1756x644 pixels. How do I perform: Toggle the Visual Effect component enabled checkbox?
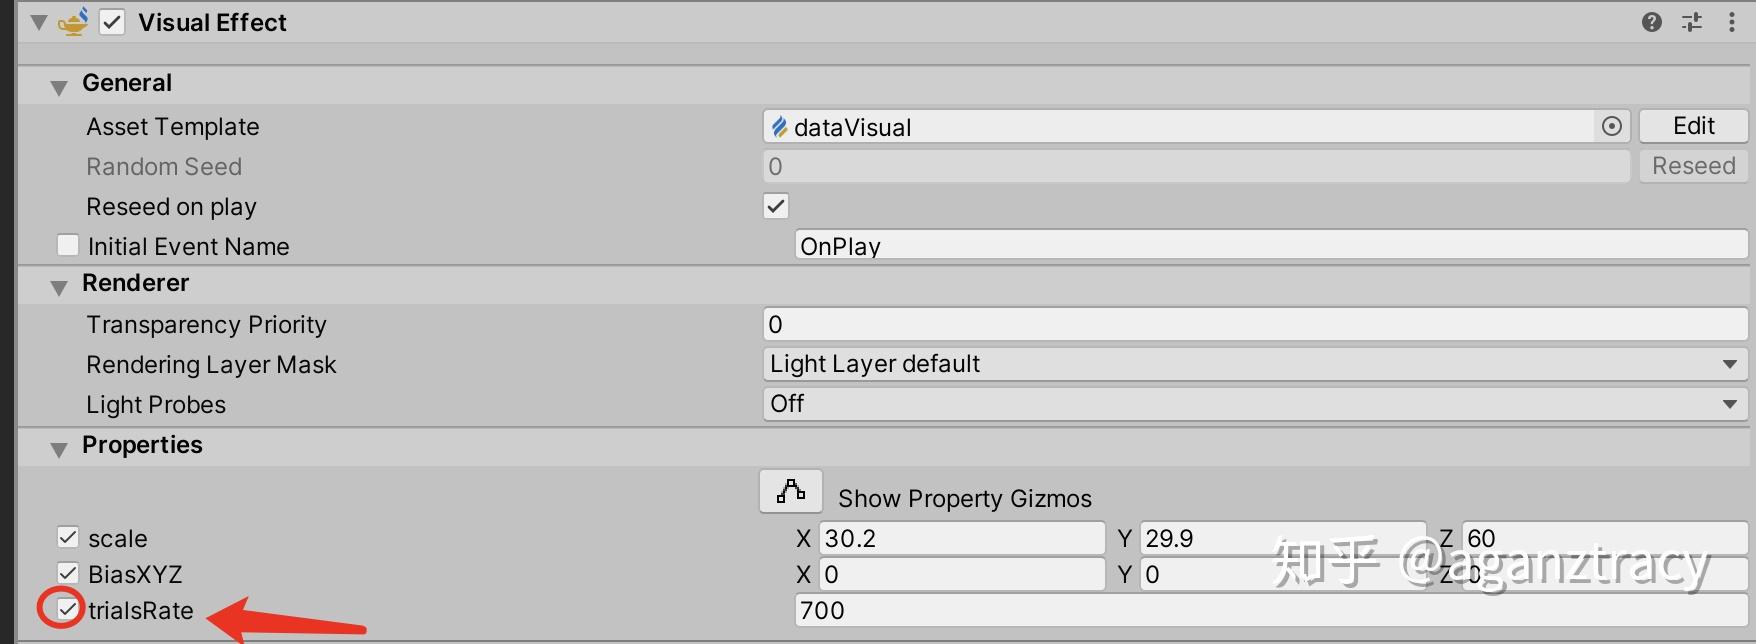click(x=112, y=22)
